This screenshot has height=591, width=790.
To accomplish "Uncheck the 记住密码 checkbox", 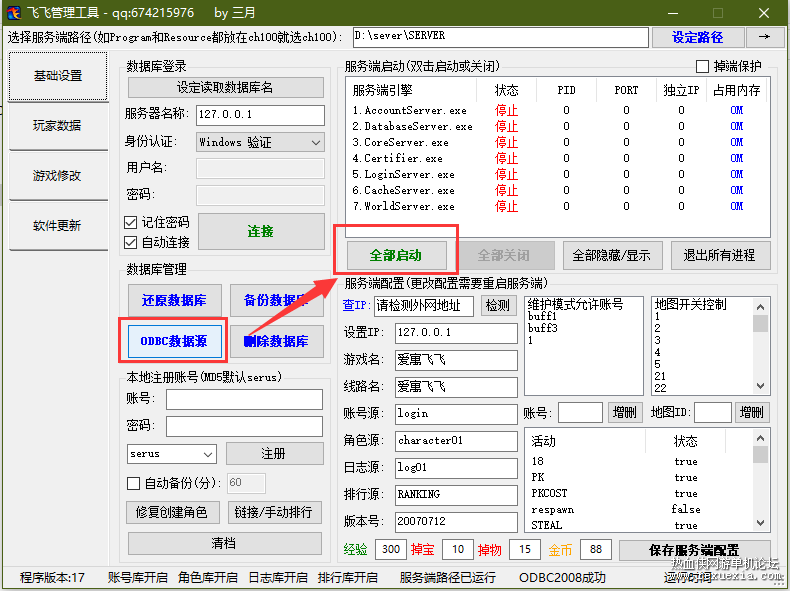I will coord(130,222).
